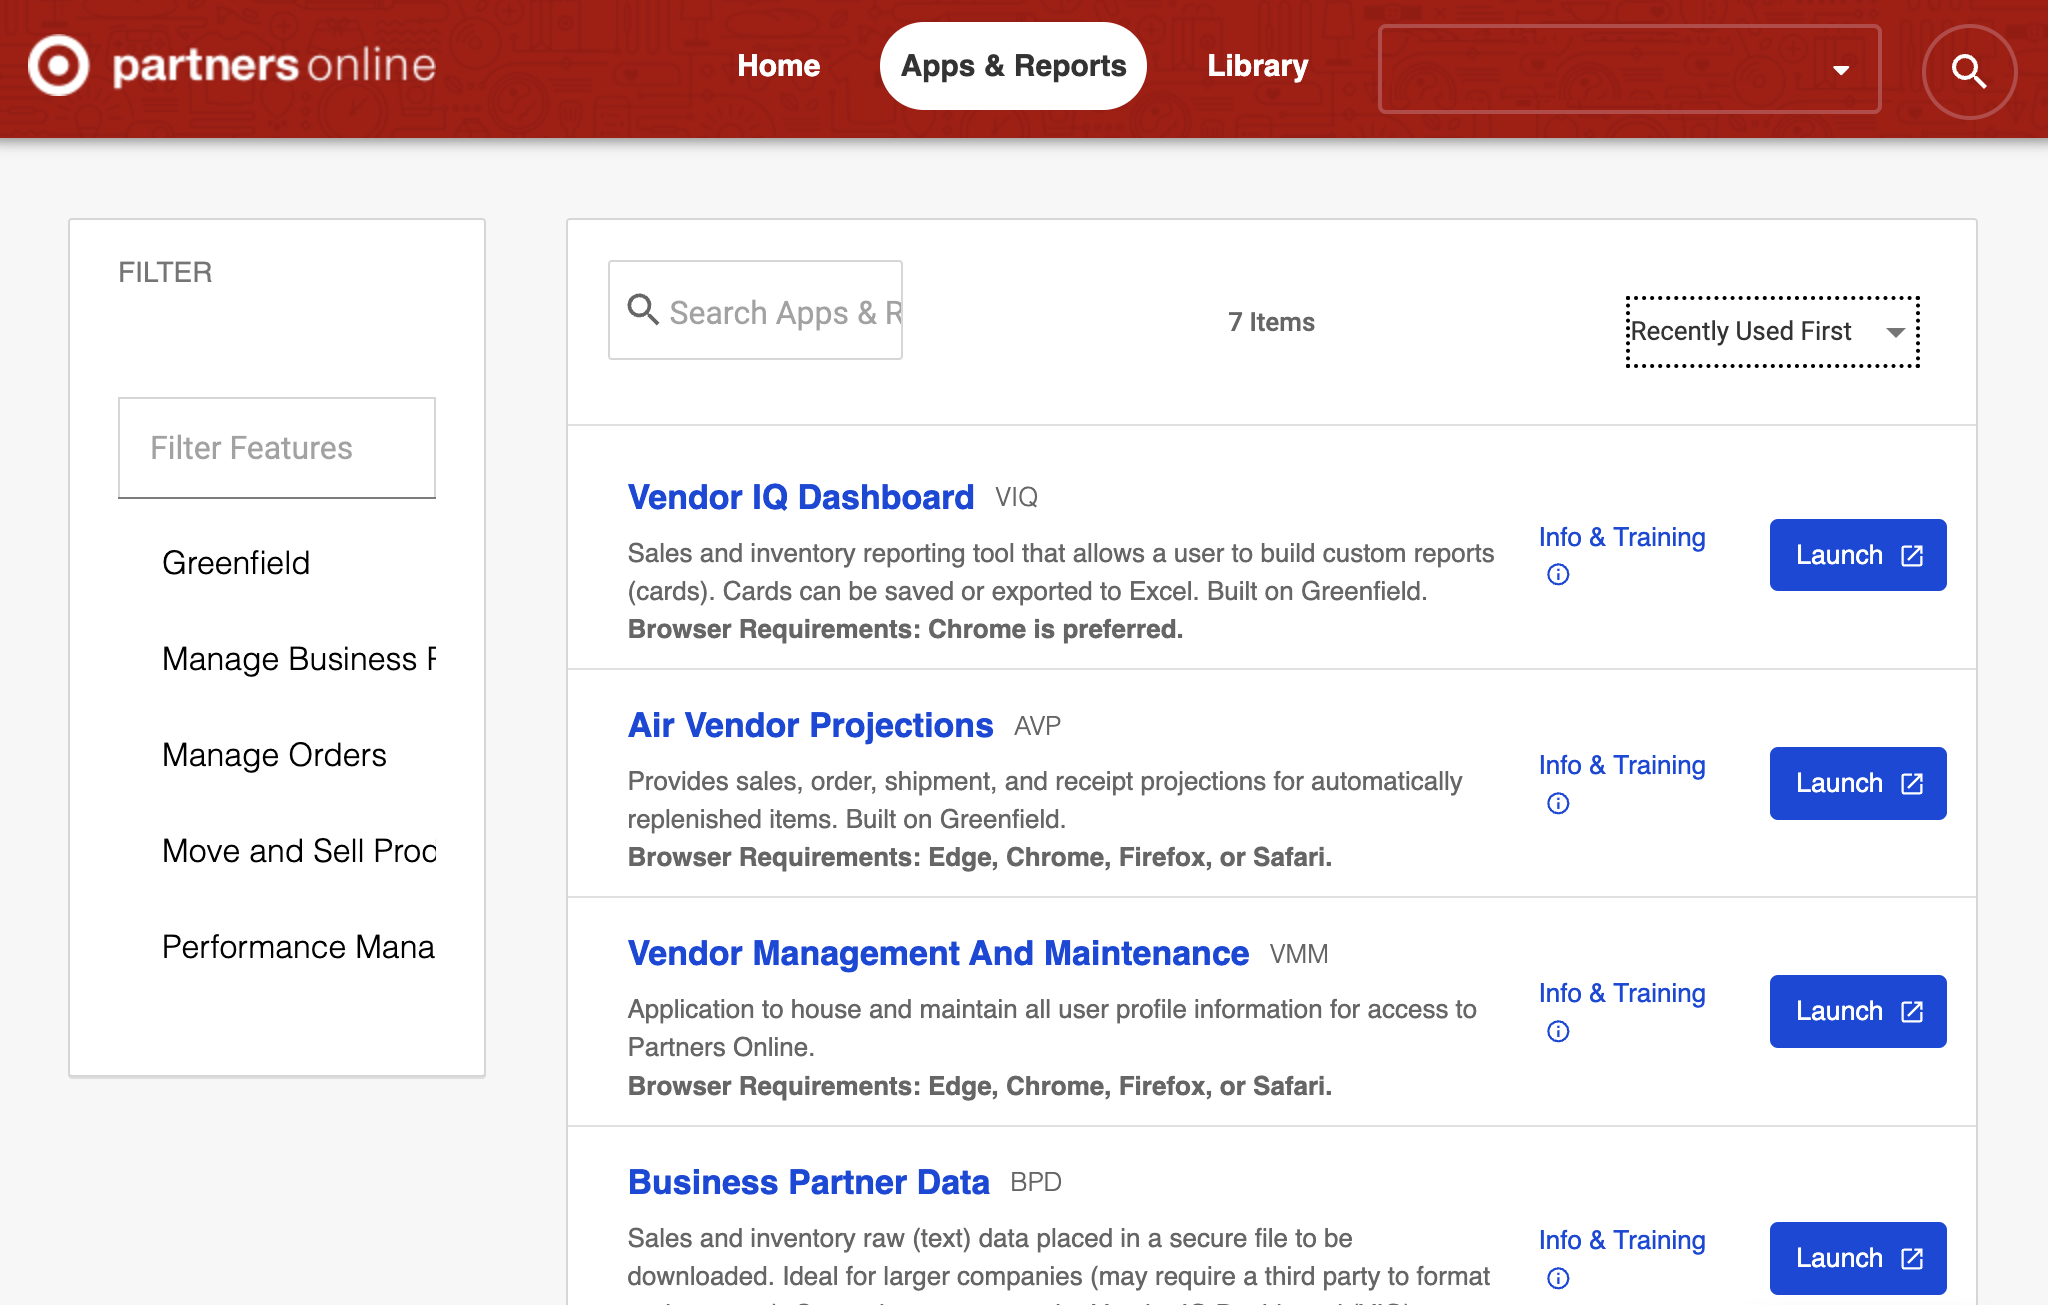
Task: Launch the Vendor IQ Dashboard app
Action: tap(1856, 554)
